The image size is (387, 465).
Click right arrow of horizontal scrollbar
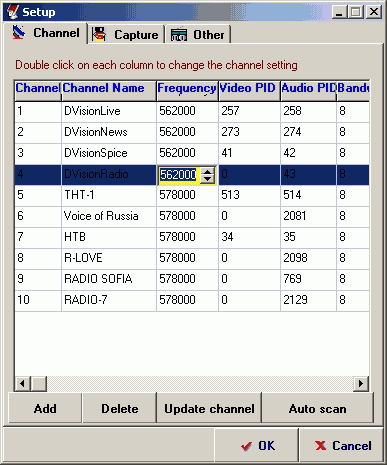(361, 383)
